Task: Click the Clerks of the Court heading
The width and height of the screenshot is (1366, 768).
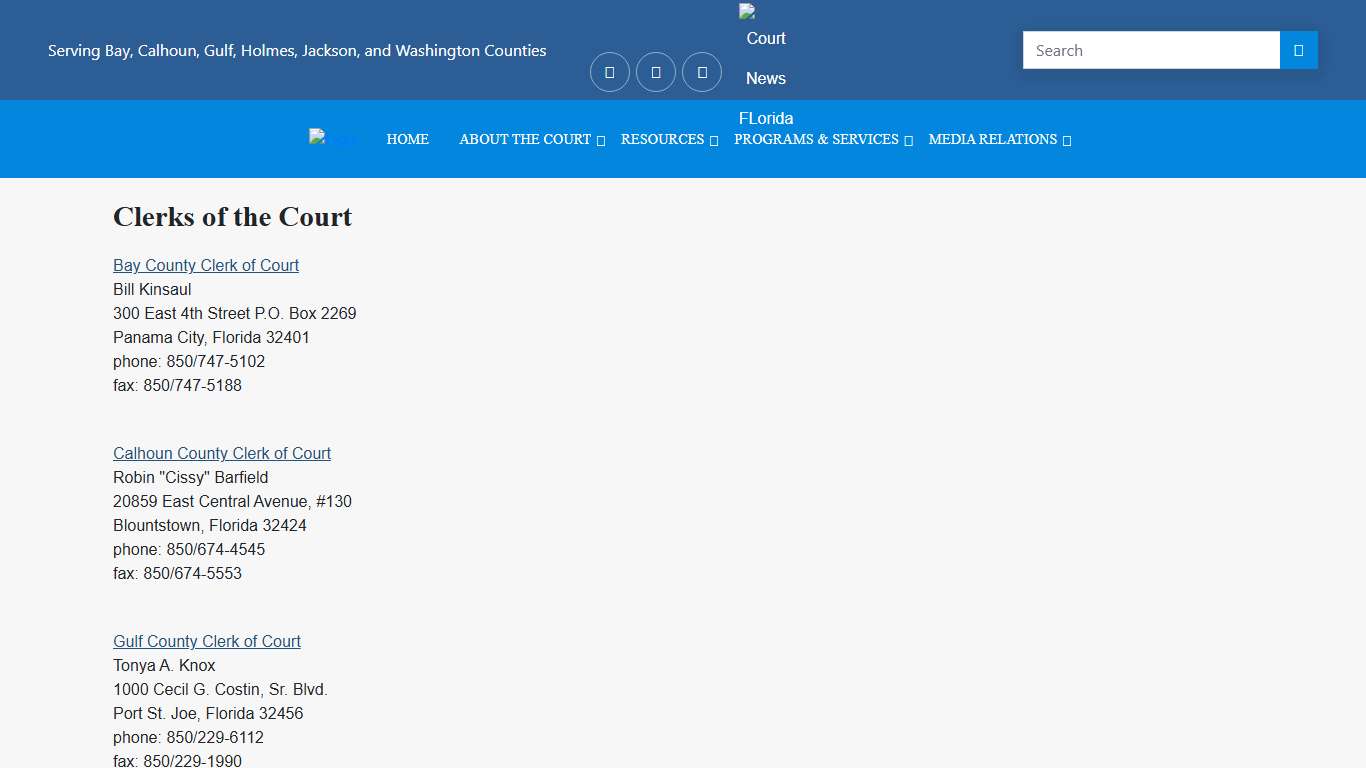Action: click(232, 217)
